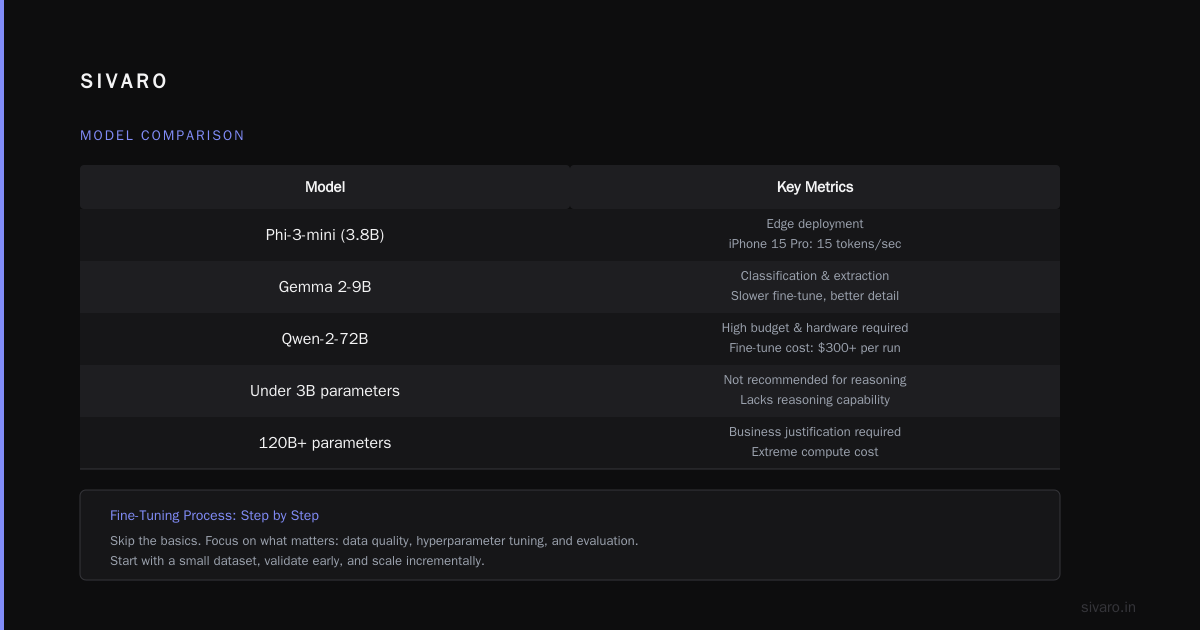This screenshot has width=1200, height=630.
Task: Click Not recommended for reasoning text
Action: tap(815, 380)
